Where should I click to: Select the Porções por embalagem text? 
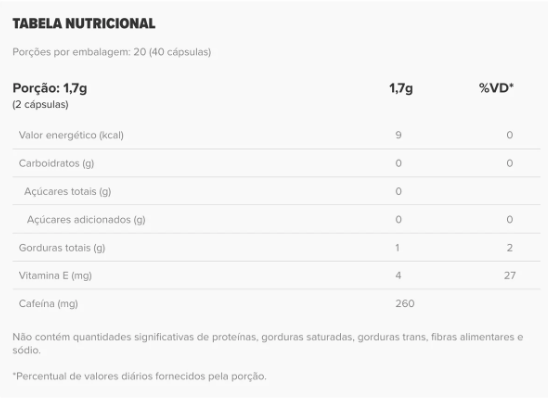point(111,52)
